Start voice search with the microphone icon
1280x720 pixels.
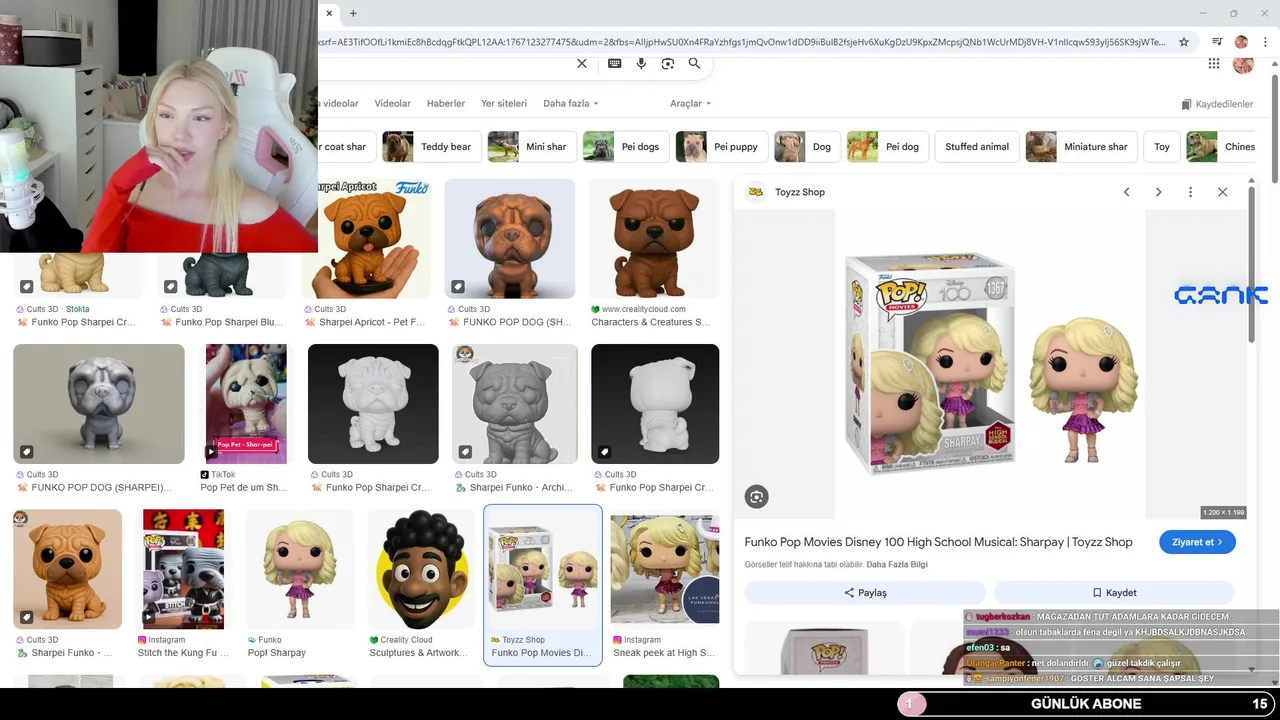coord(641,64)
